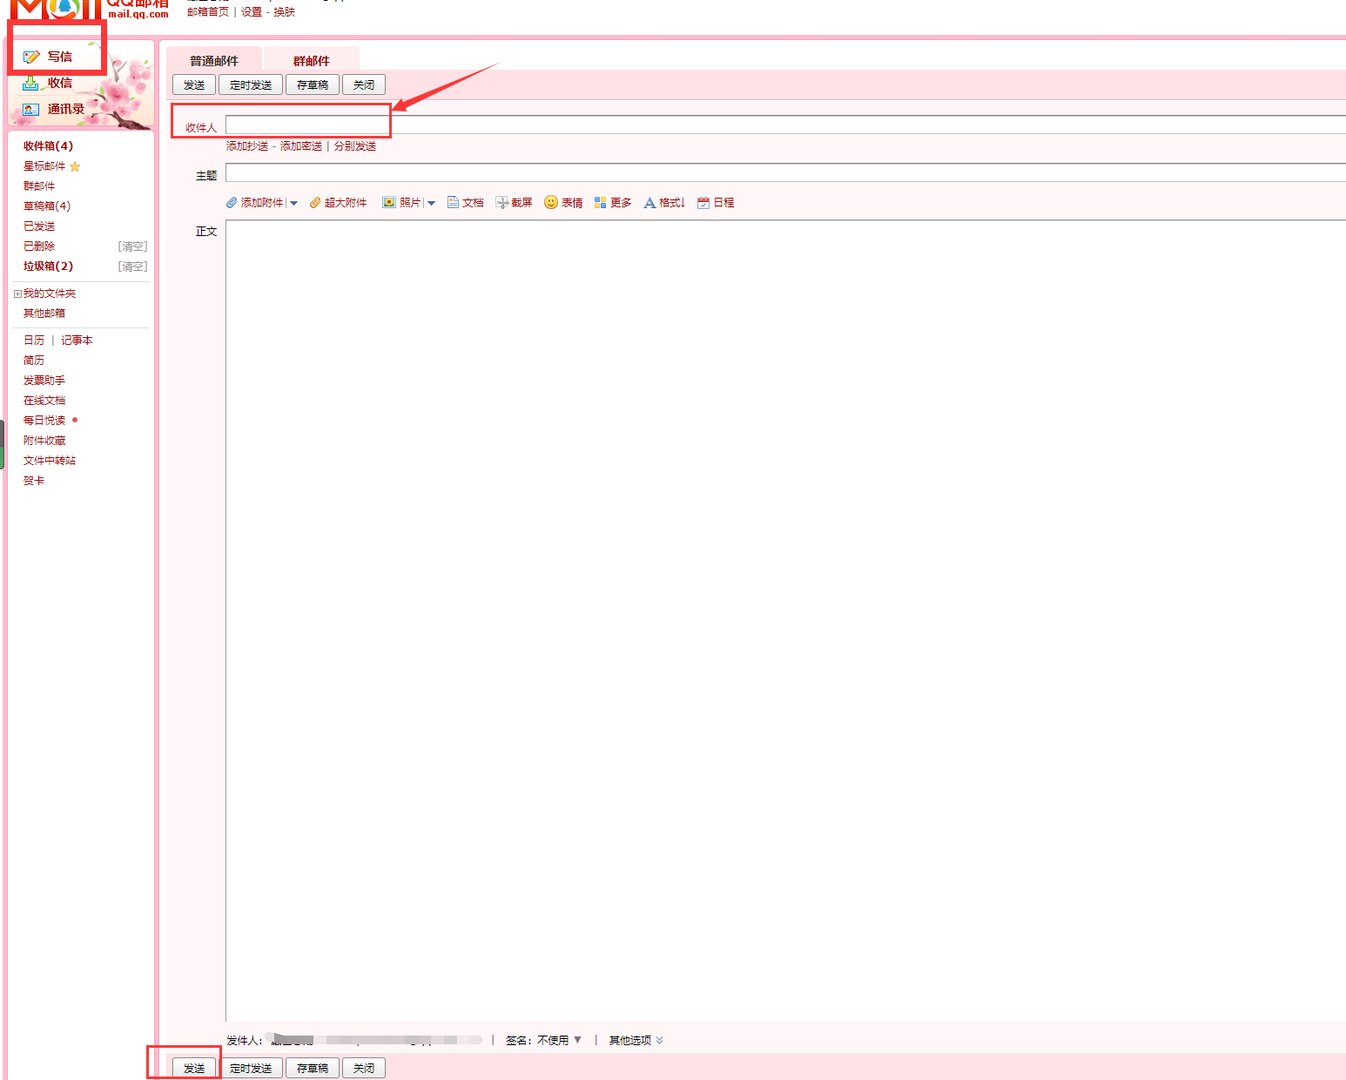Click the 写信 compose mail icon

32,57
